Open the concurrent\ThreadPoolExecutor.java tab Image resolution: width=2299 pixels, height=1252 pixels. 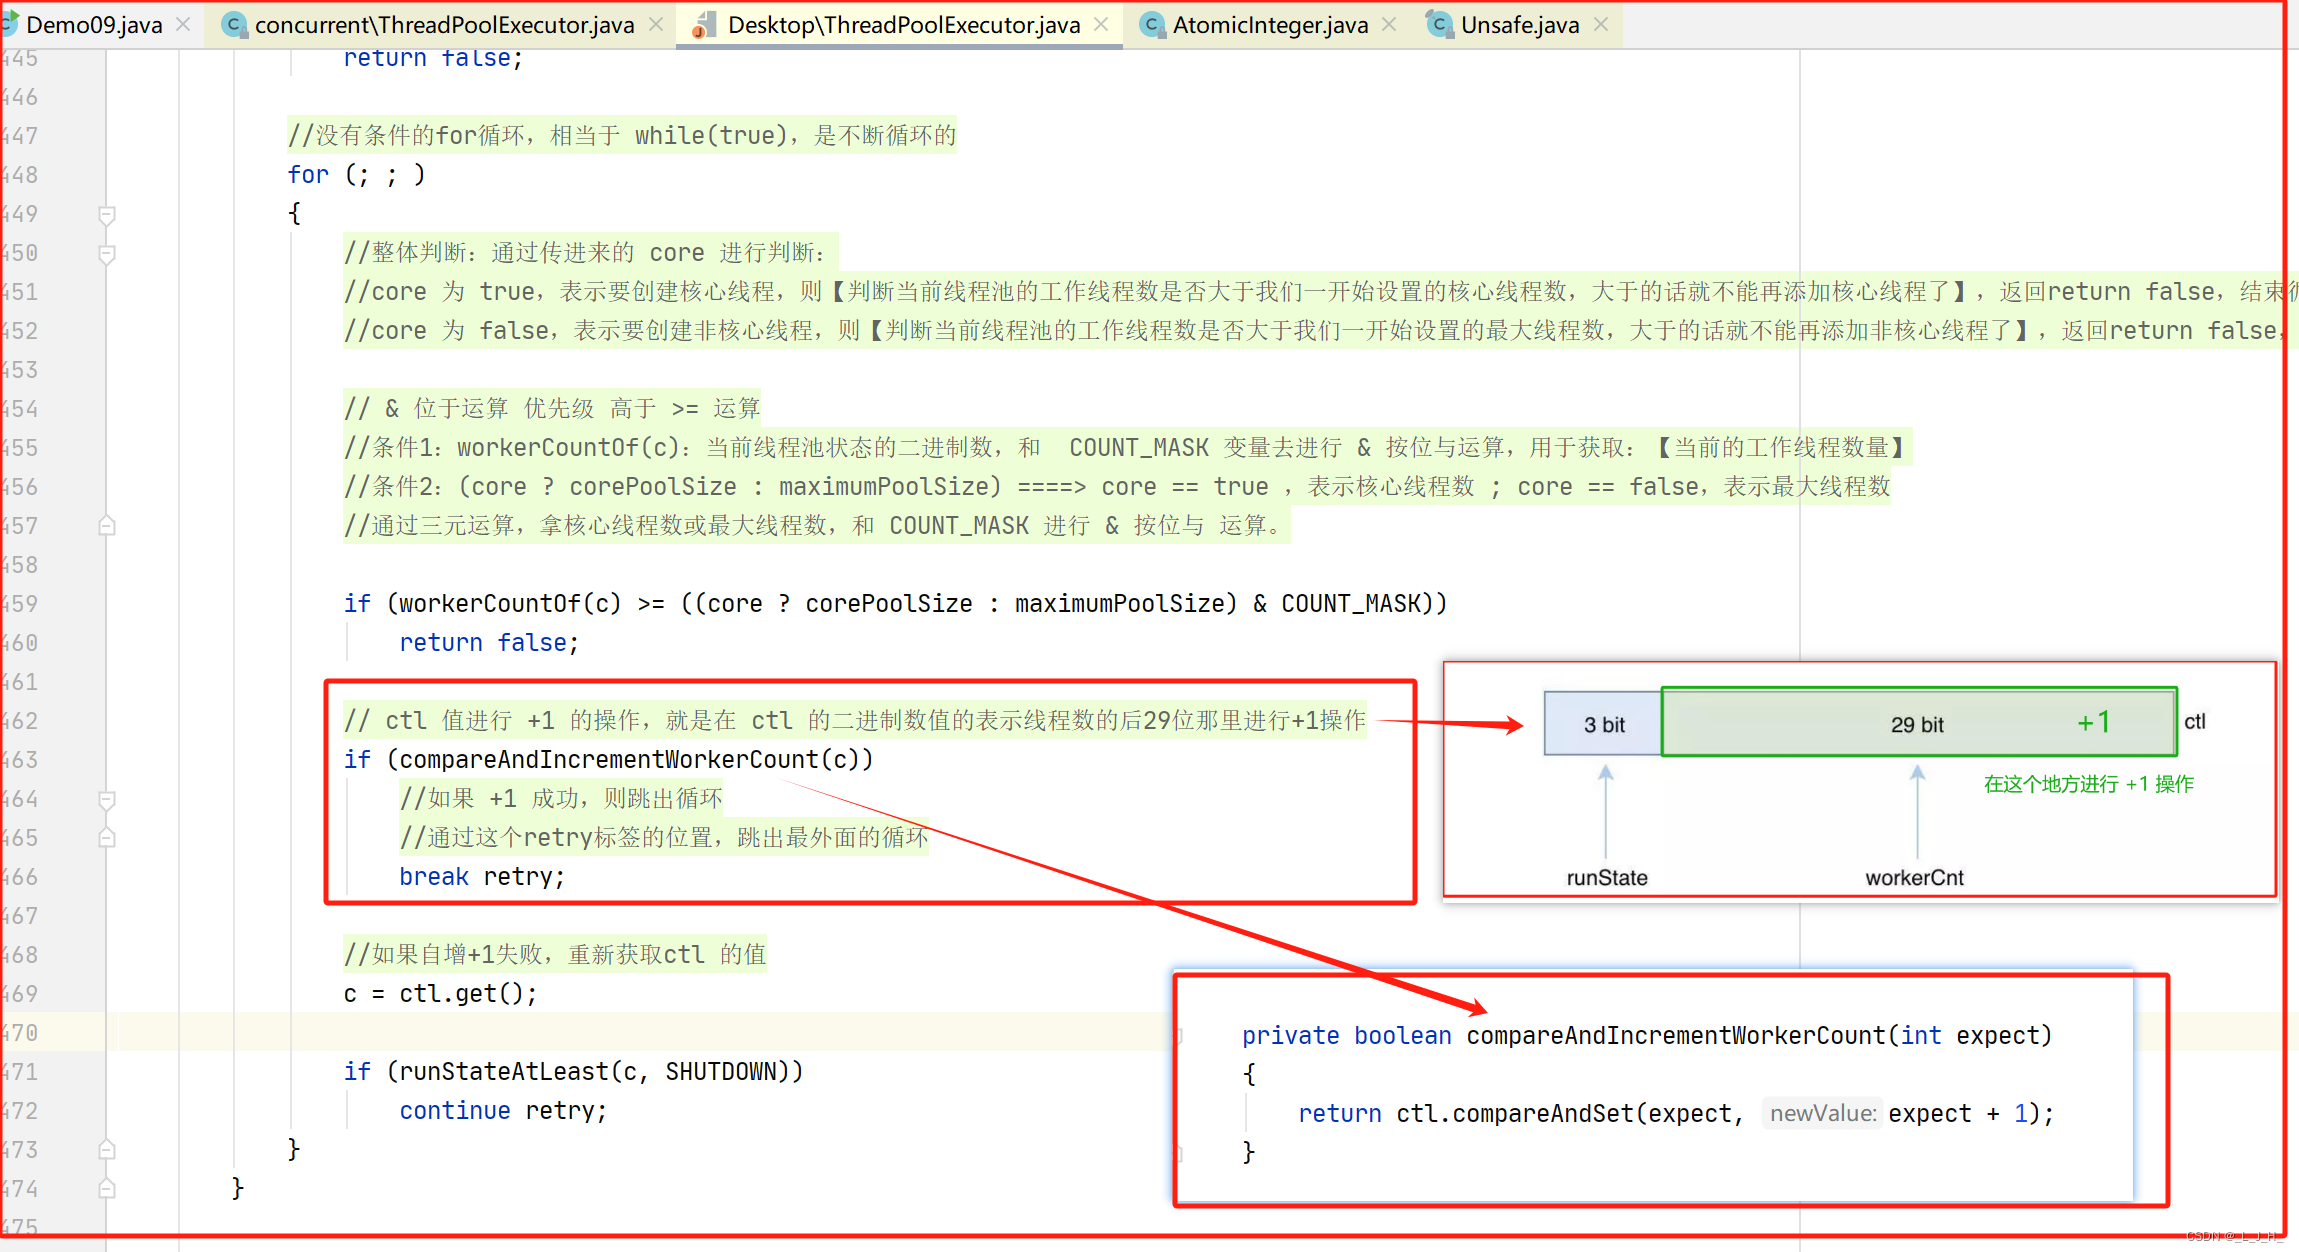[x=444, y=25]
